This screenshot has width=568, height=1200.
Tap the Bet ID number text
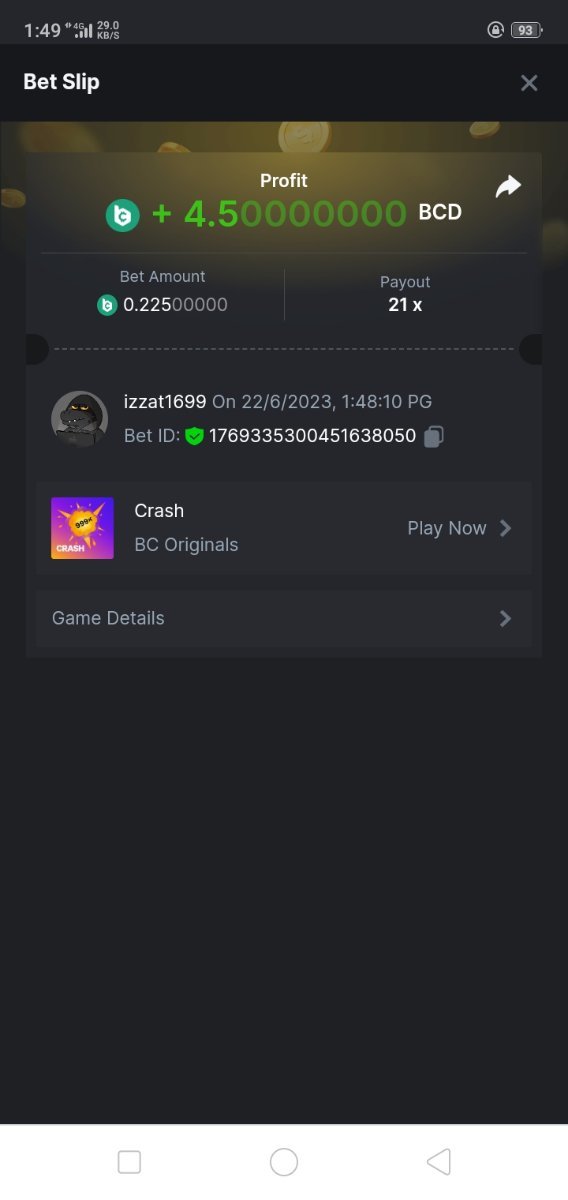[312, 436]
